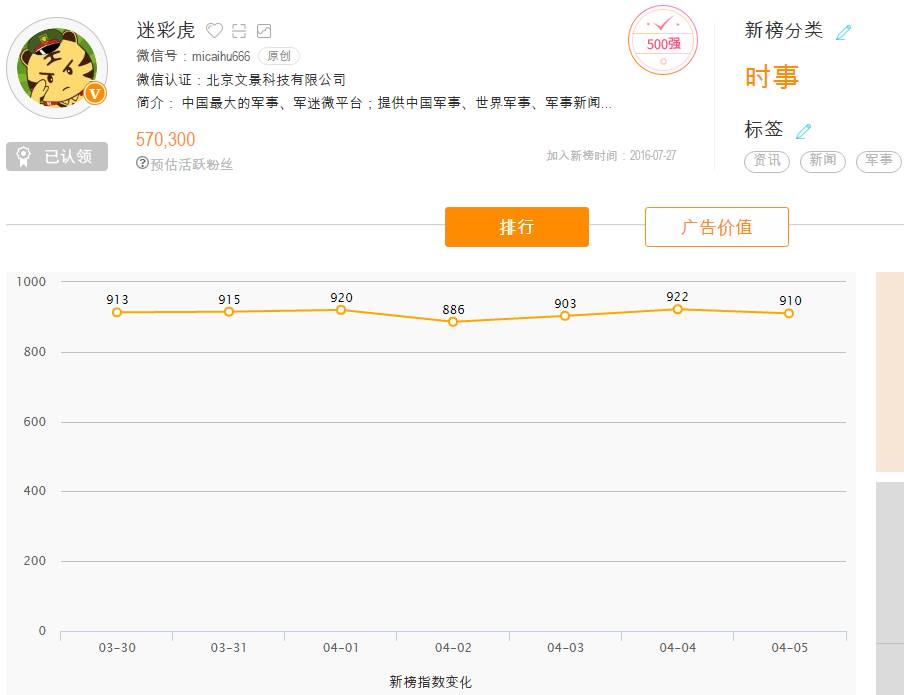Click the 570,300 active fans number
This screenshot has height=695, width=904.
tap(166, 139)
